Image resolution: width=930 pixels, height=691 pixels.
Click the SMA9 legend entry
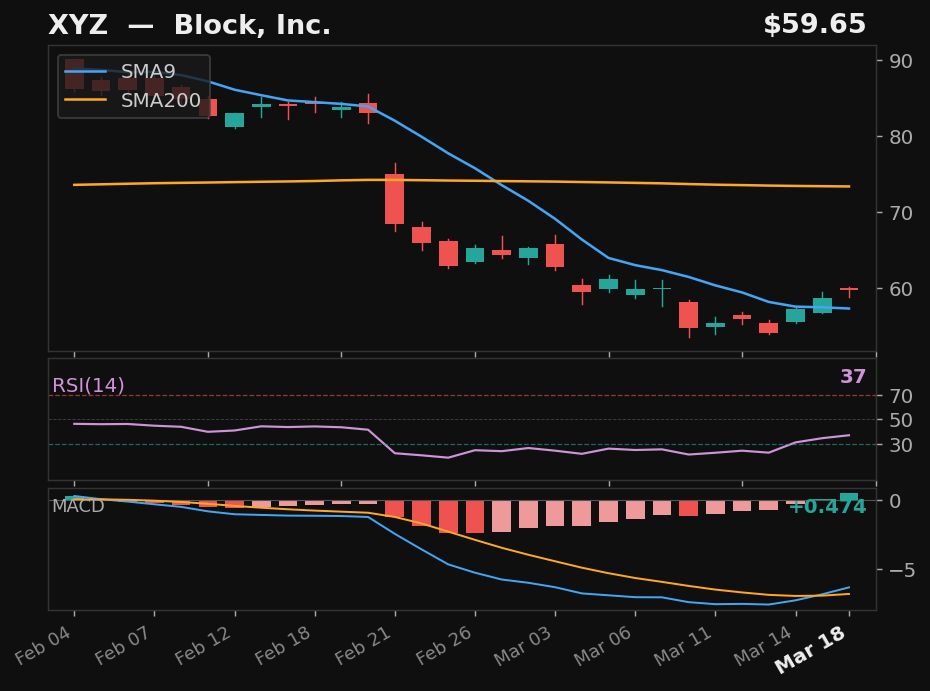(120, 72)
